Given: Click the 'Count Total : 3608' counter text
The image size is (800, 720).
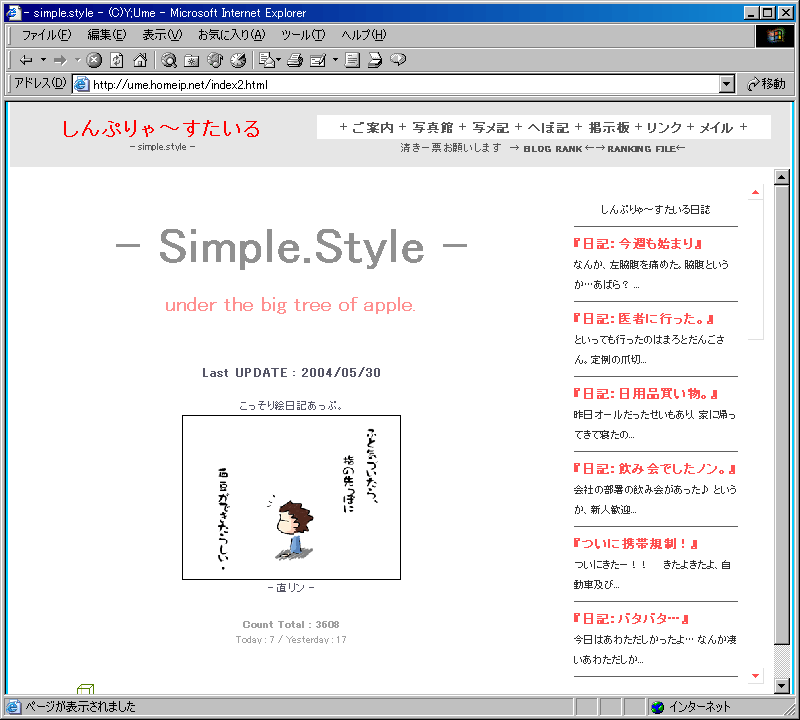Looking at the screenshot, I should [x=291, y=625].
